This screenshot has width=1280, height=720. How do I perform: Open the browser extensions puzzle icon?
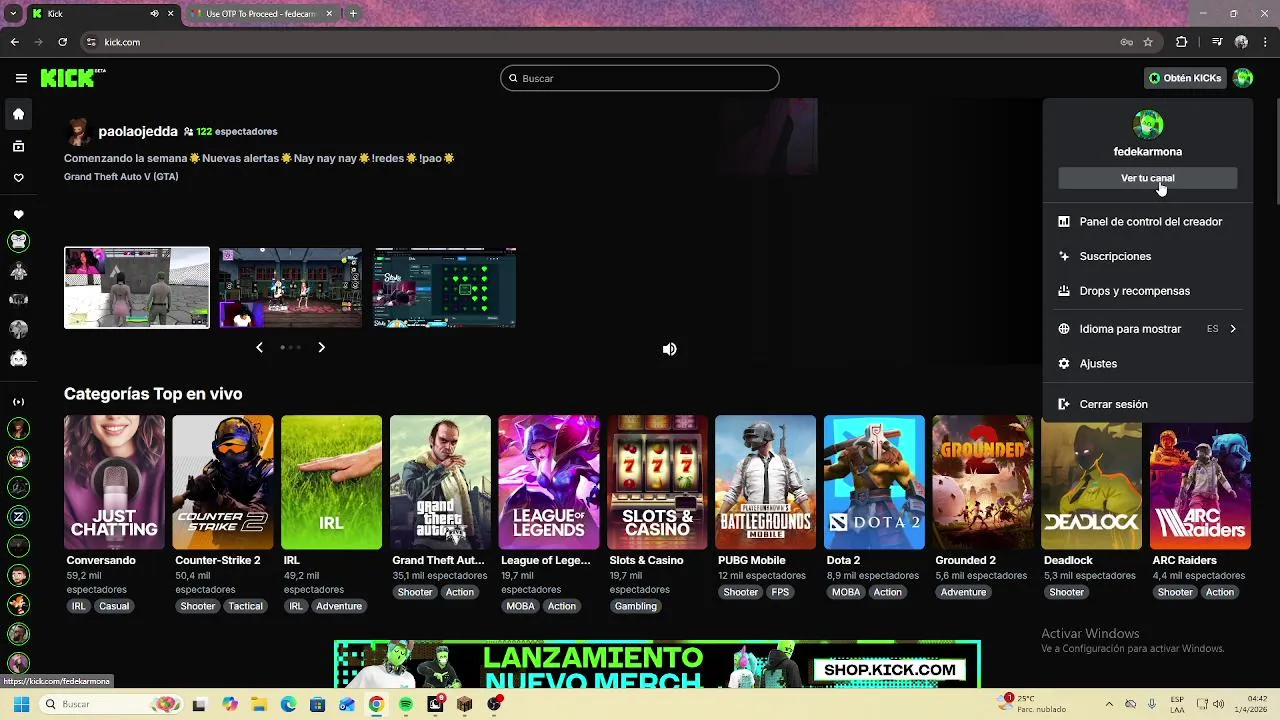pos(1181,42)
